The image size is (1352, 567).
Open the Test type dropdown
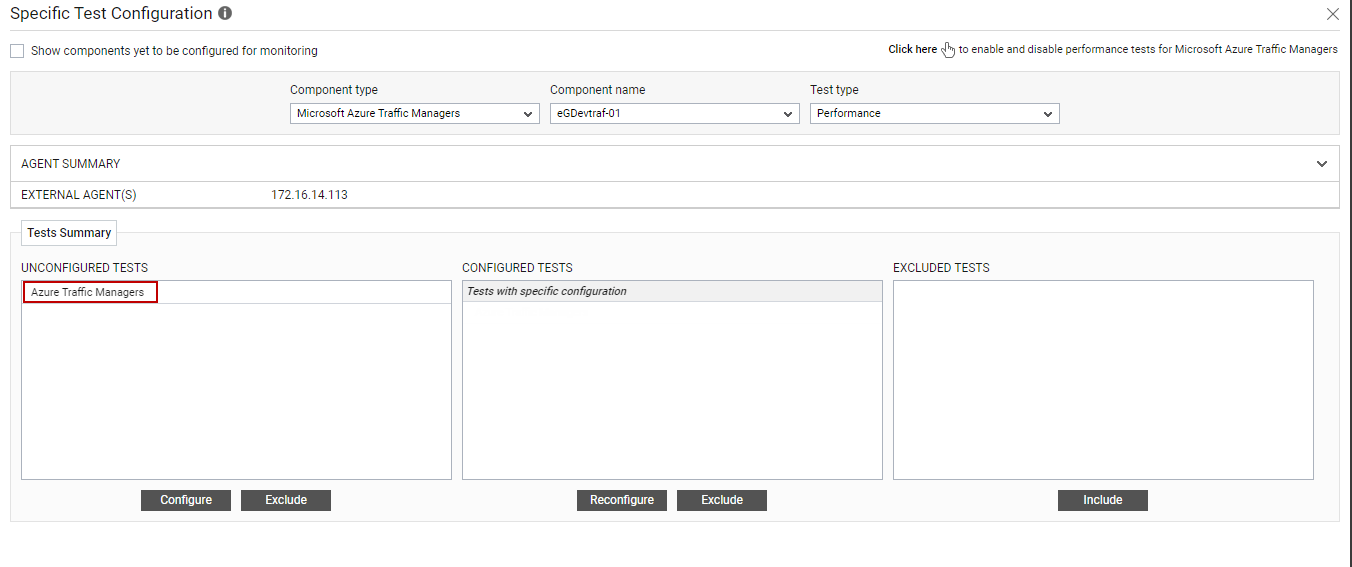click(x=935, y=113)
